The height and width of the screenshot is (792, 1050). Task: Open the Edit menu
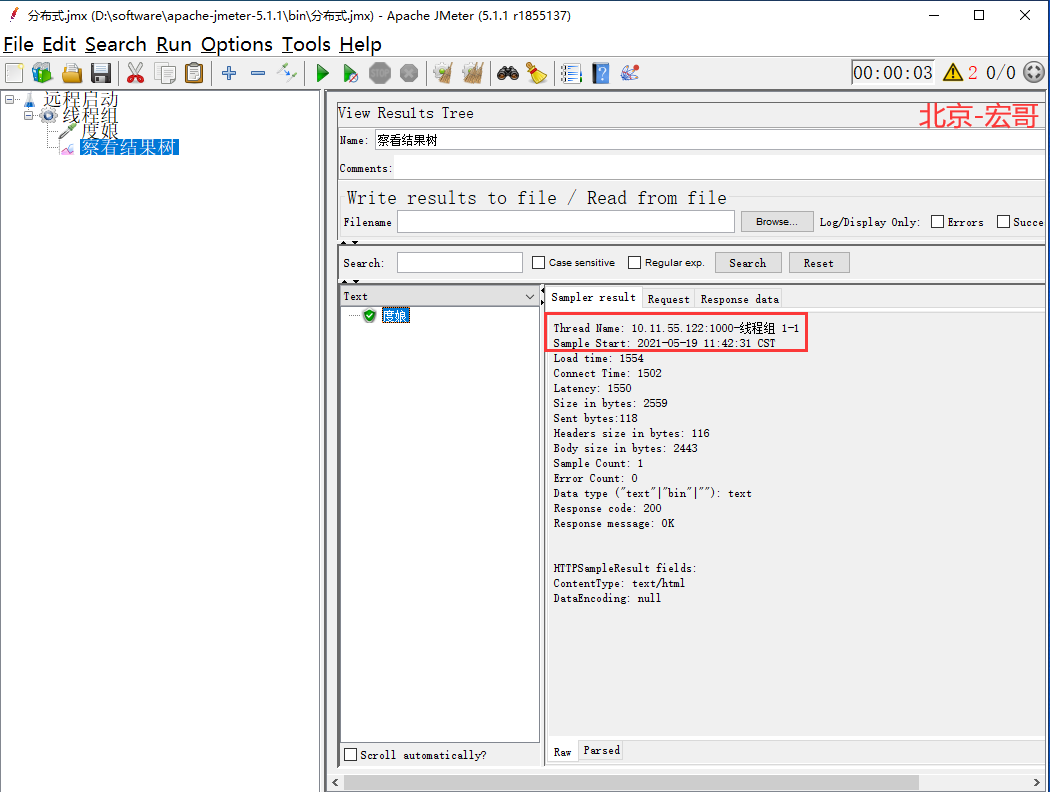[x=59, y=44]
